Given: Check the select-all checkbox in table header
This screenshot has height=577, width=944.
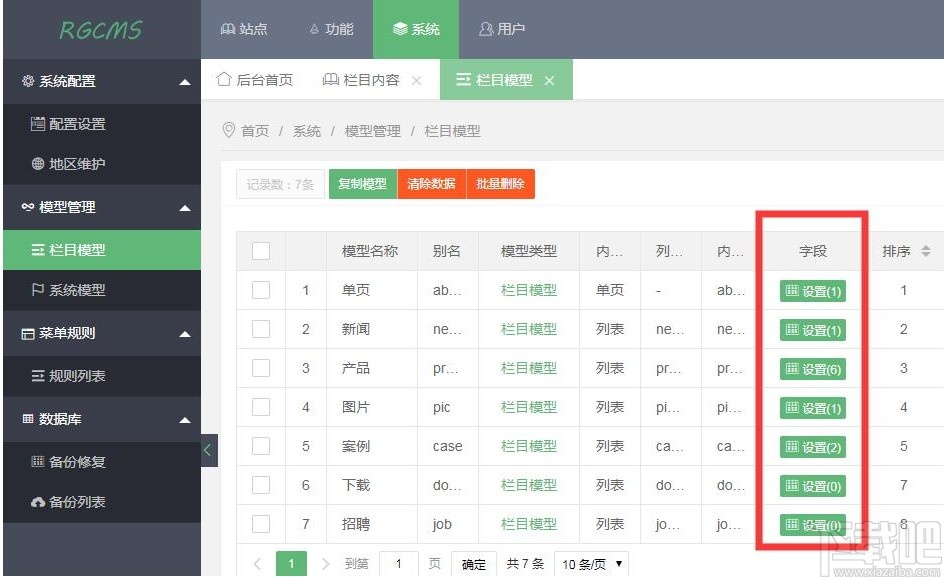Looking at the screenshot, I should [261, 251].
